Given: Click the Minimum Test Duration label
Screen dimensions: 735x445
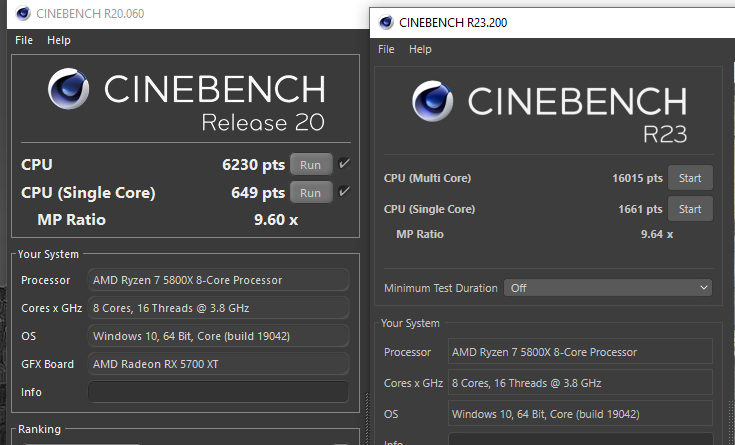Looking at the screenshot, I should [441, 288].
